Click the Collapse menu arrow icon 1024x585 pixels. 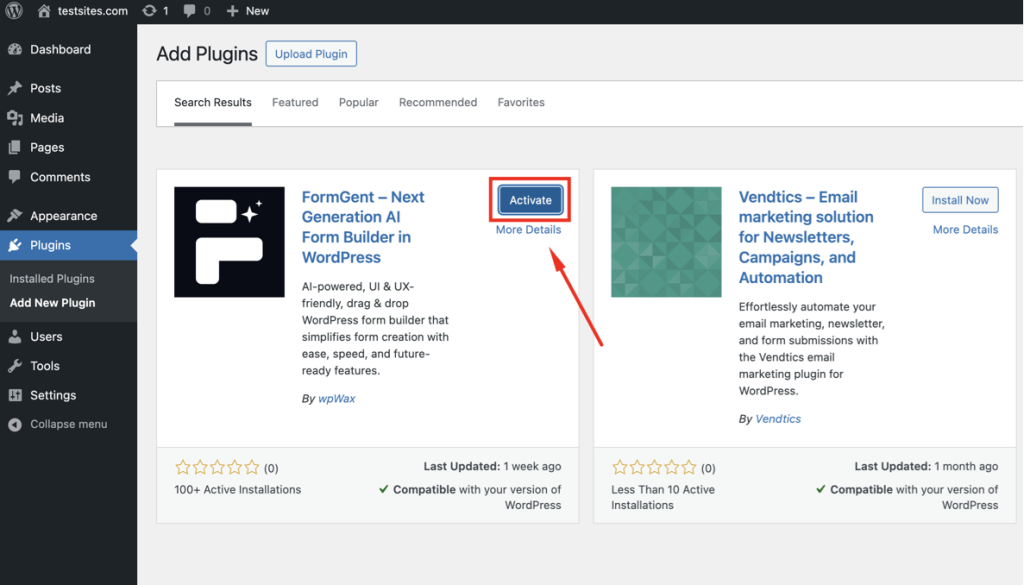point(15,424)
